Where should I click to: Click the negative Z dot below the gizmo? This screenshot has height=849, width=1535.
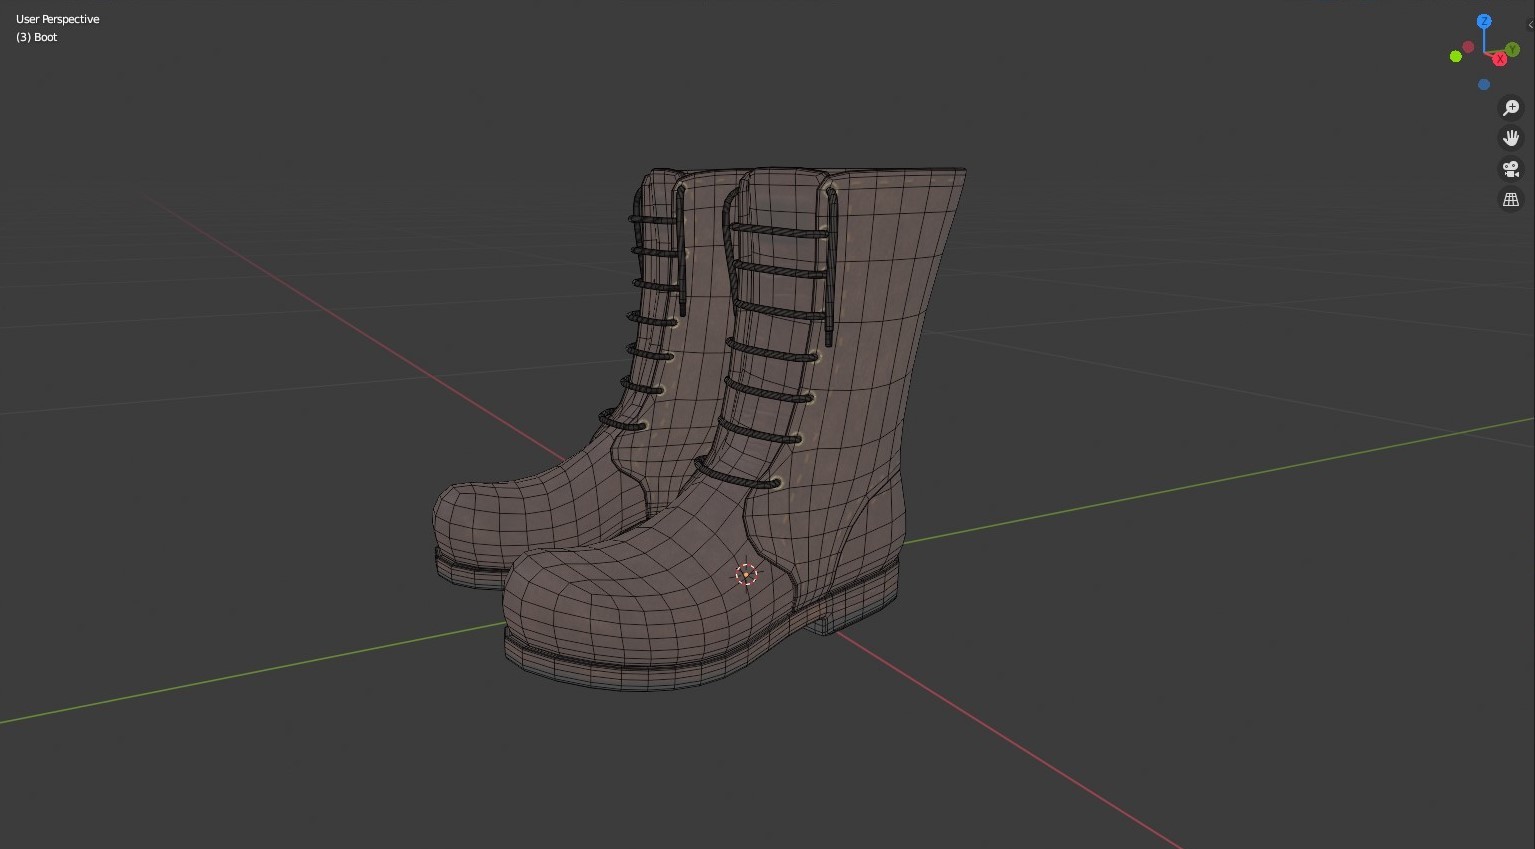[1484, 85]
